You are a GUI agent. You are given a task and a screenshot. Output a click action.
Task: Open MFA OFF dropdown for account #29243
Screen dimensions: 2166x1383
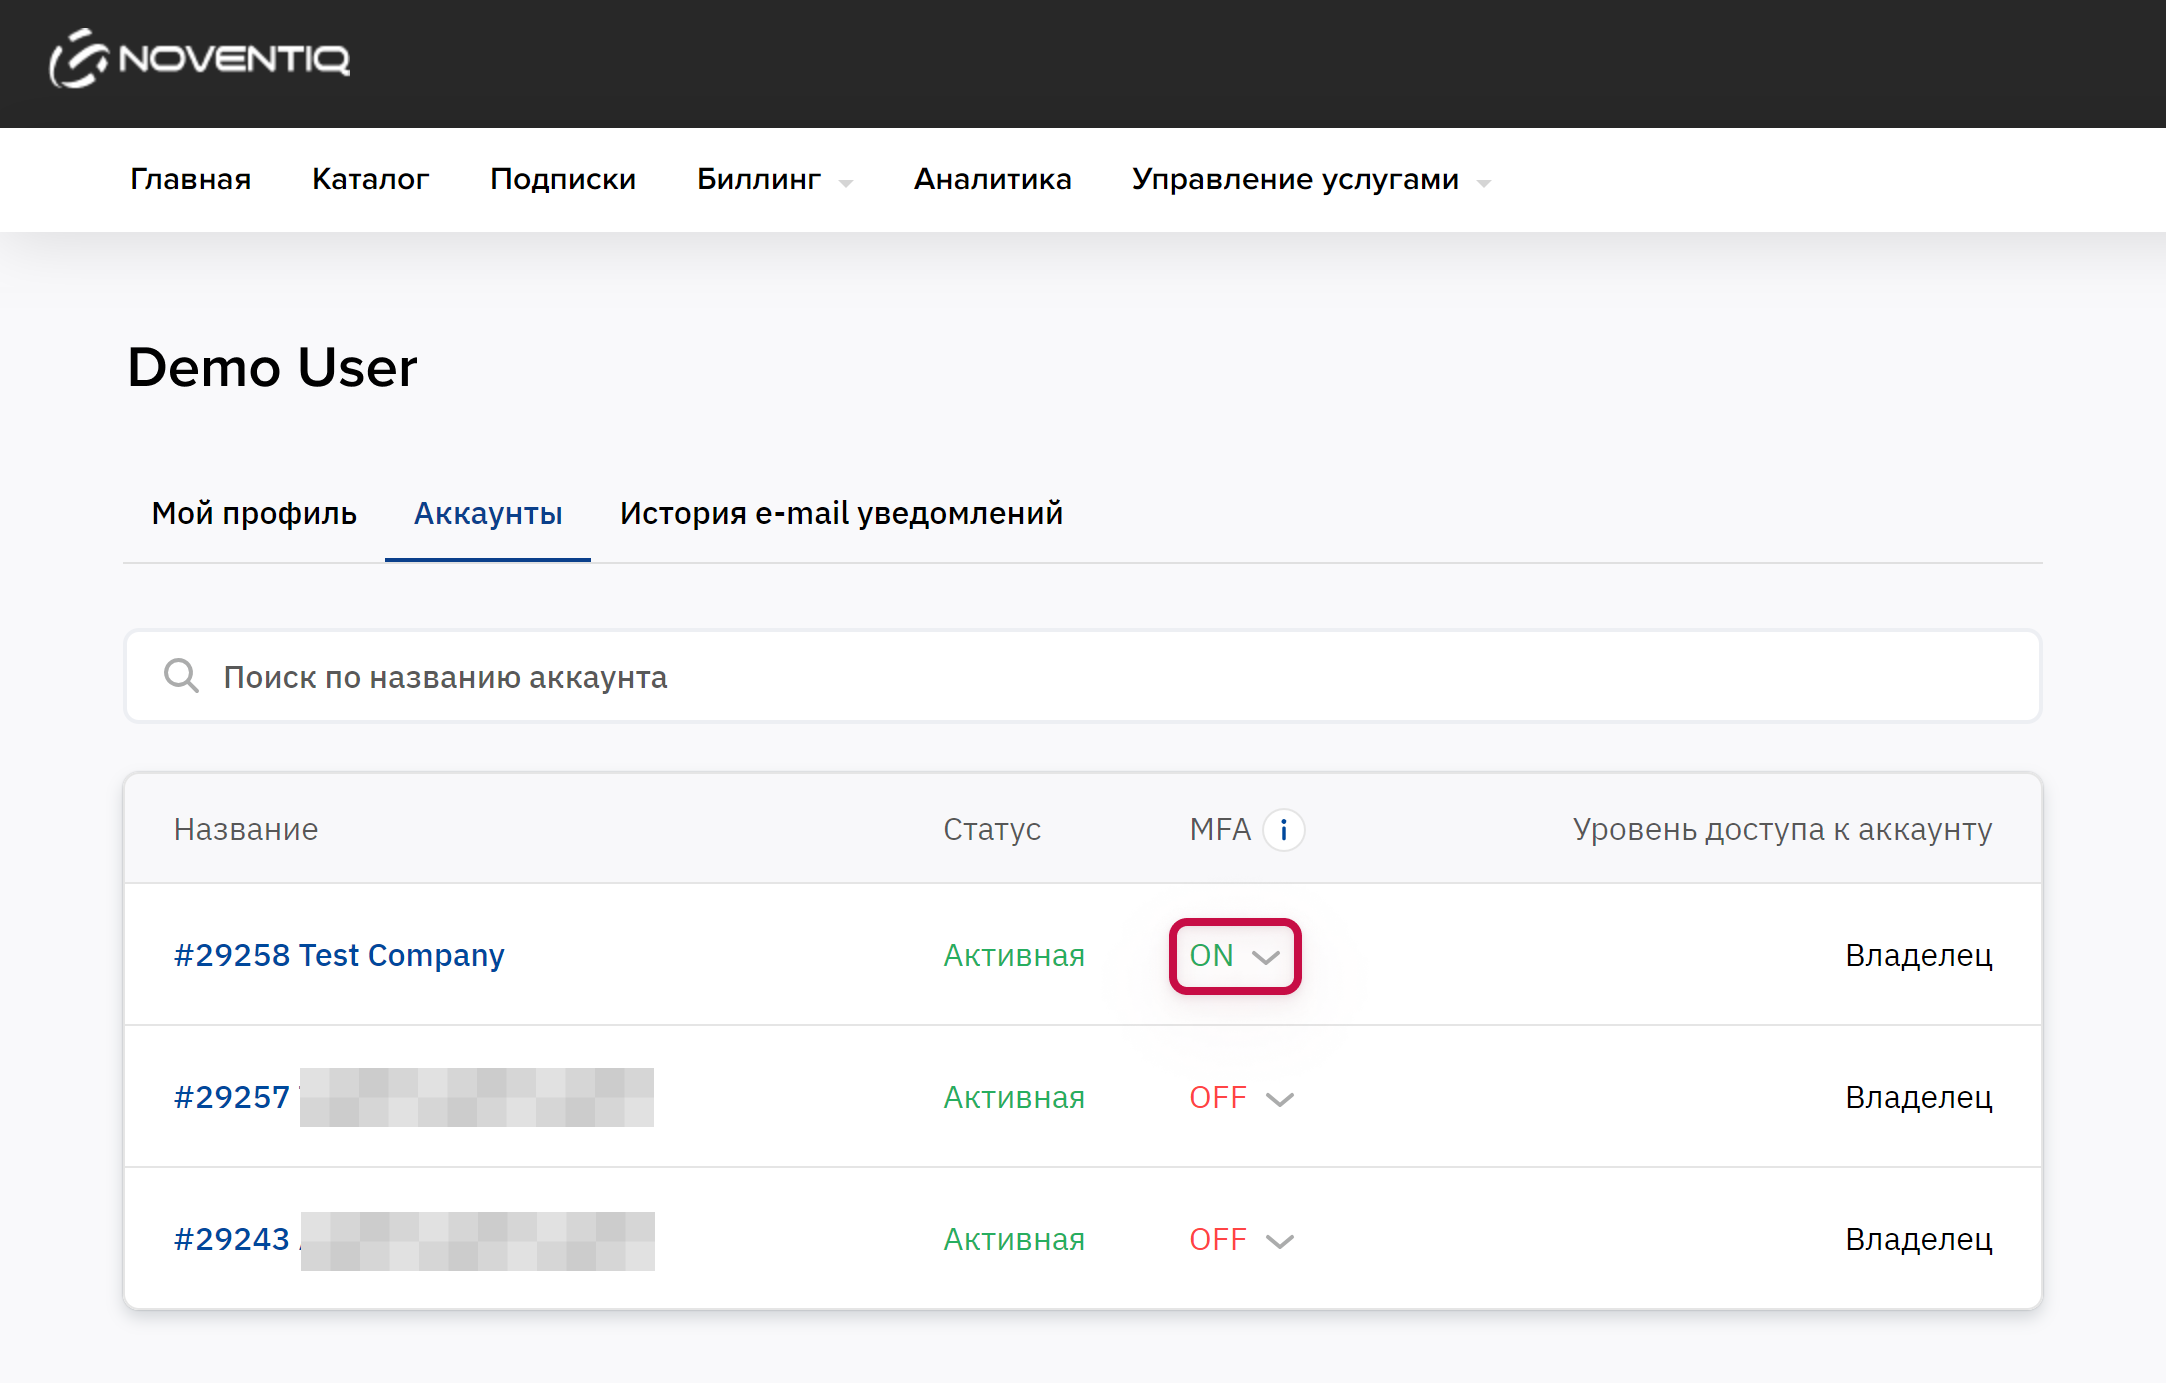[x=1241, y=1240]
